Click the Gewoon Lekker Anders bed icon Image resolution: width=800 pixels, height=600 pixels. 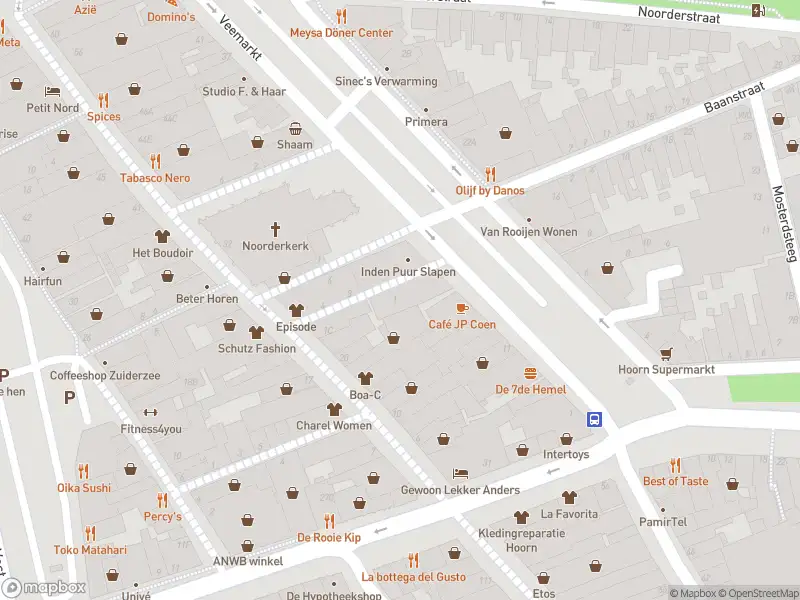point(460,474)
